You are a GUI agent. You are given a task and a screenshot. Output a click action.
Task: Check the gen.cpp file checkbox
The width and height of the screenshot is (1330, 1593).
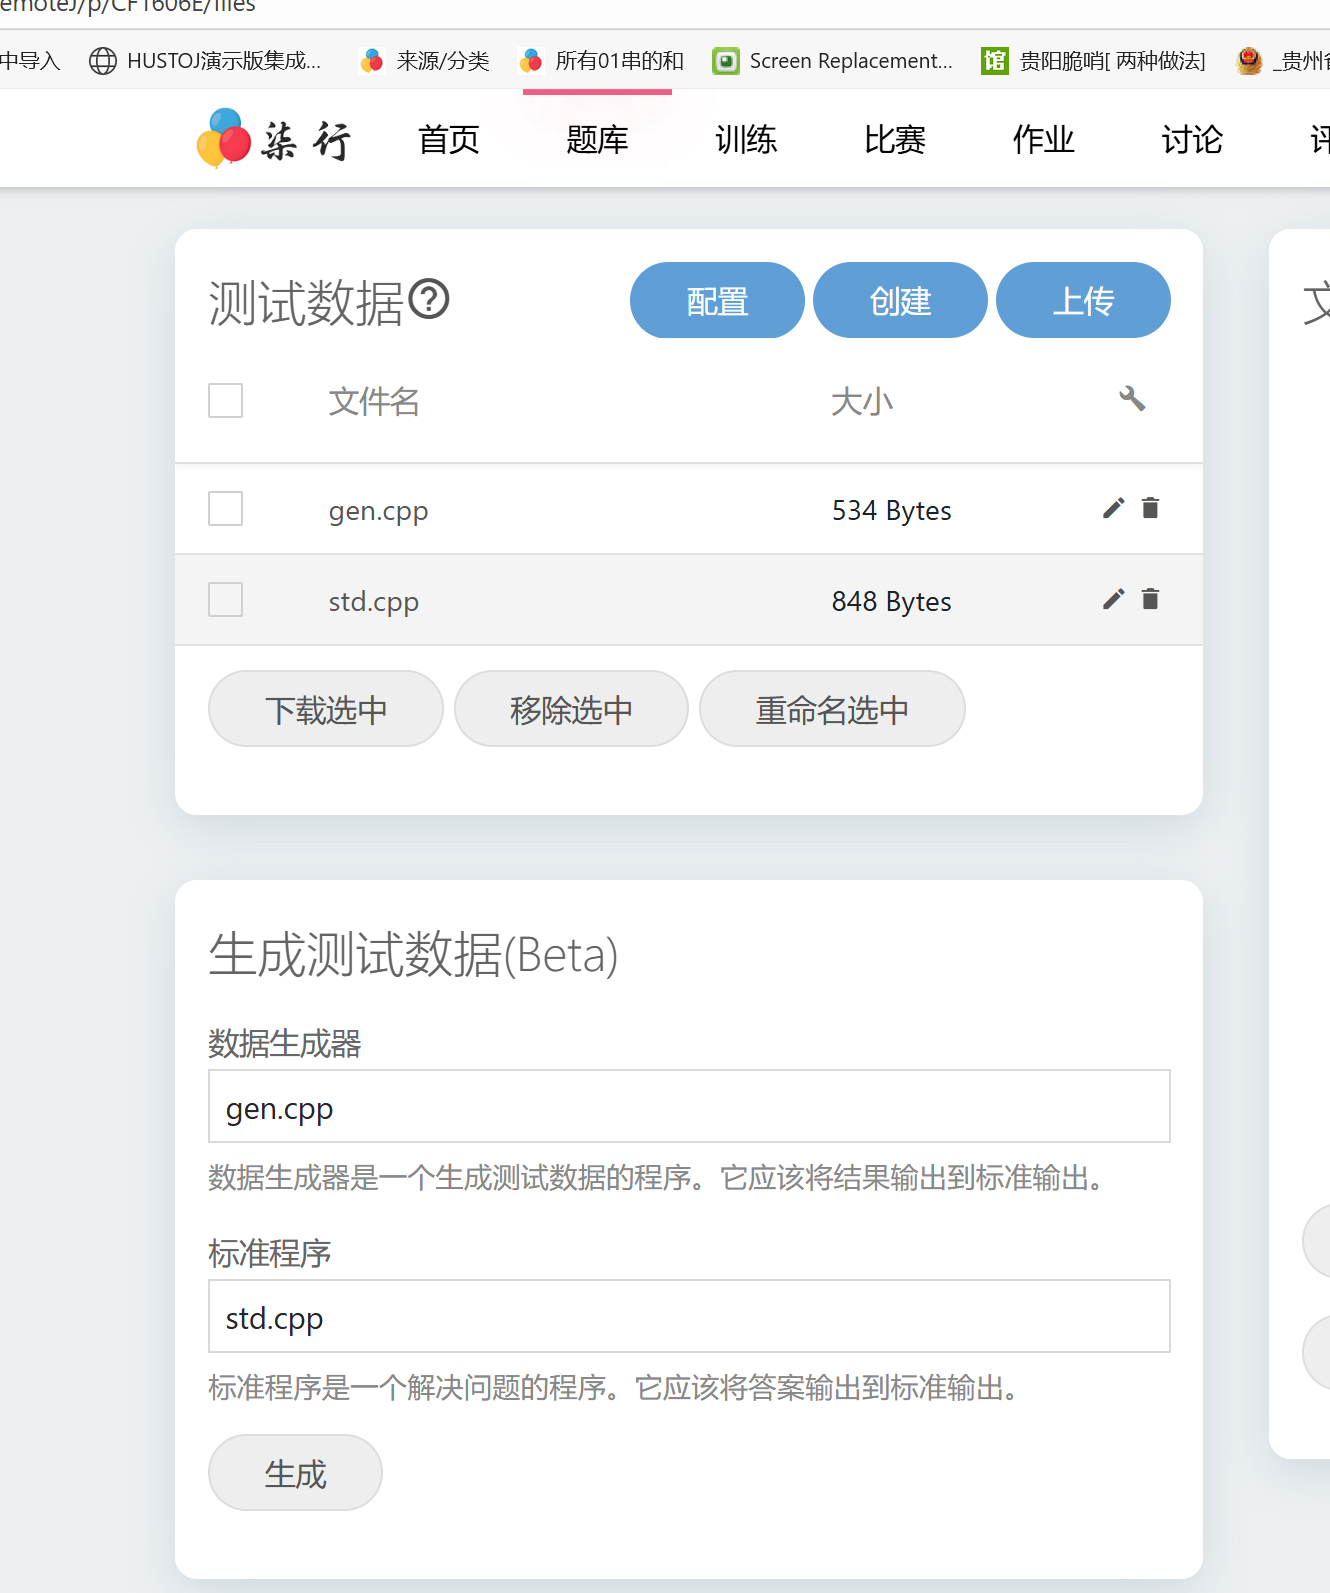click(226, 509)
